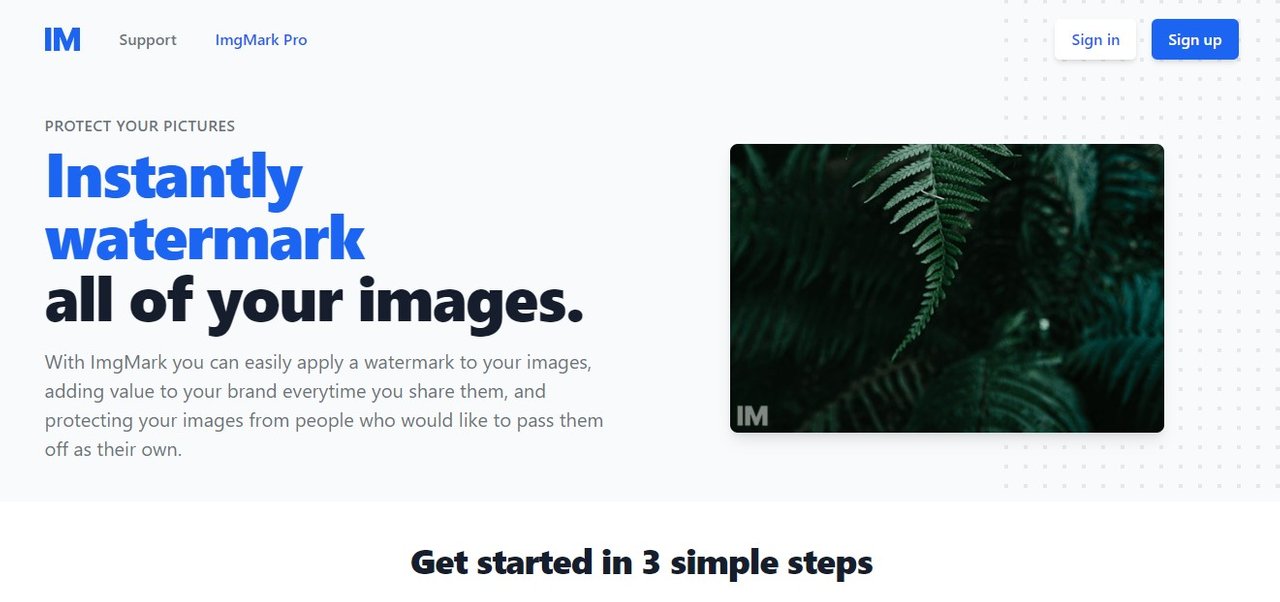Click the PROTECT YOUR PICTURES label

click(140, 126)
